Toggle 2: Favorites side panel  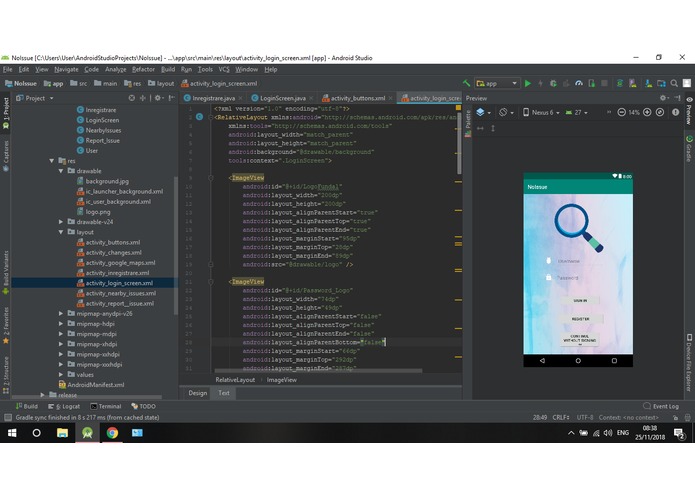pos(6,326)
